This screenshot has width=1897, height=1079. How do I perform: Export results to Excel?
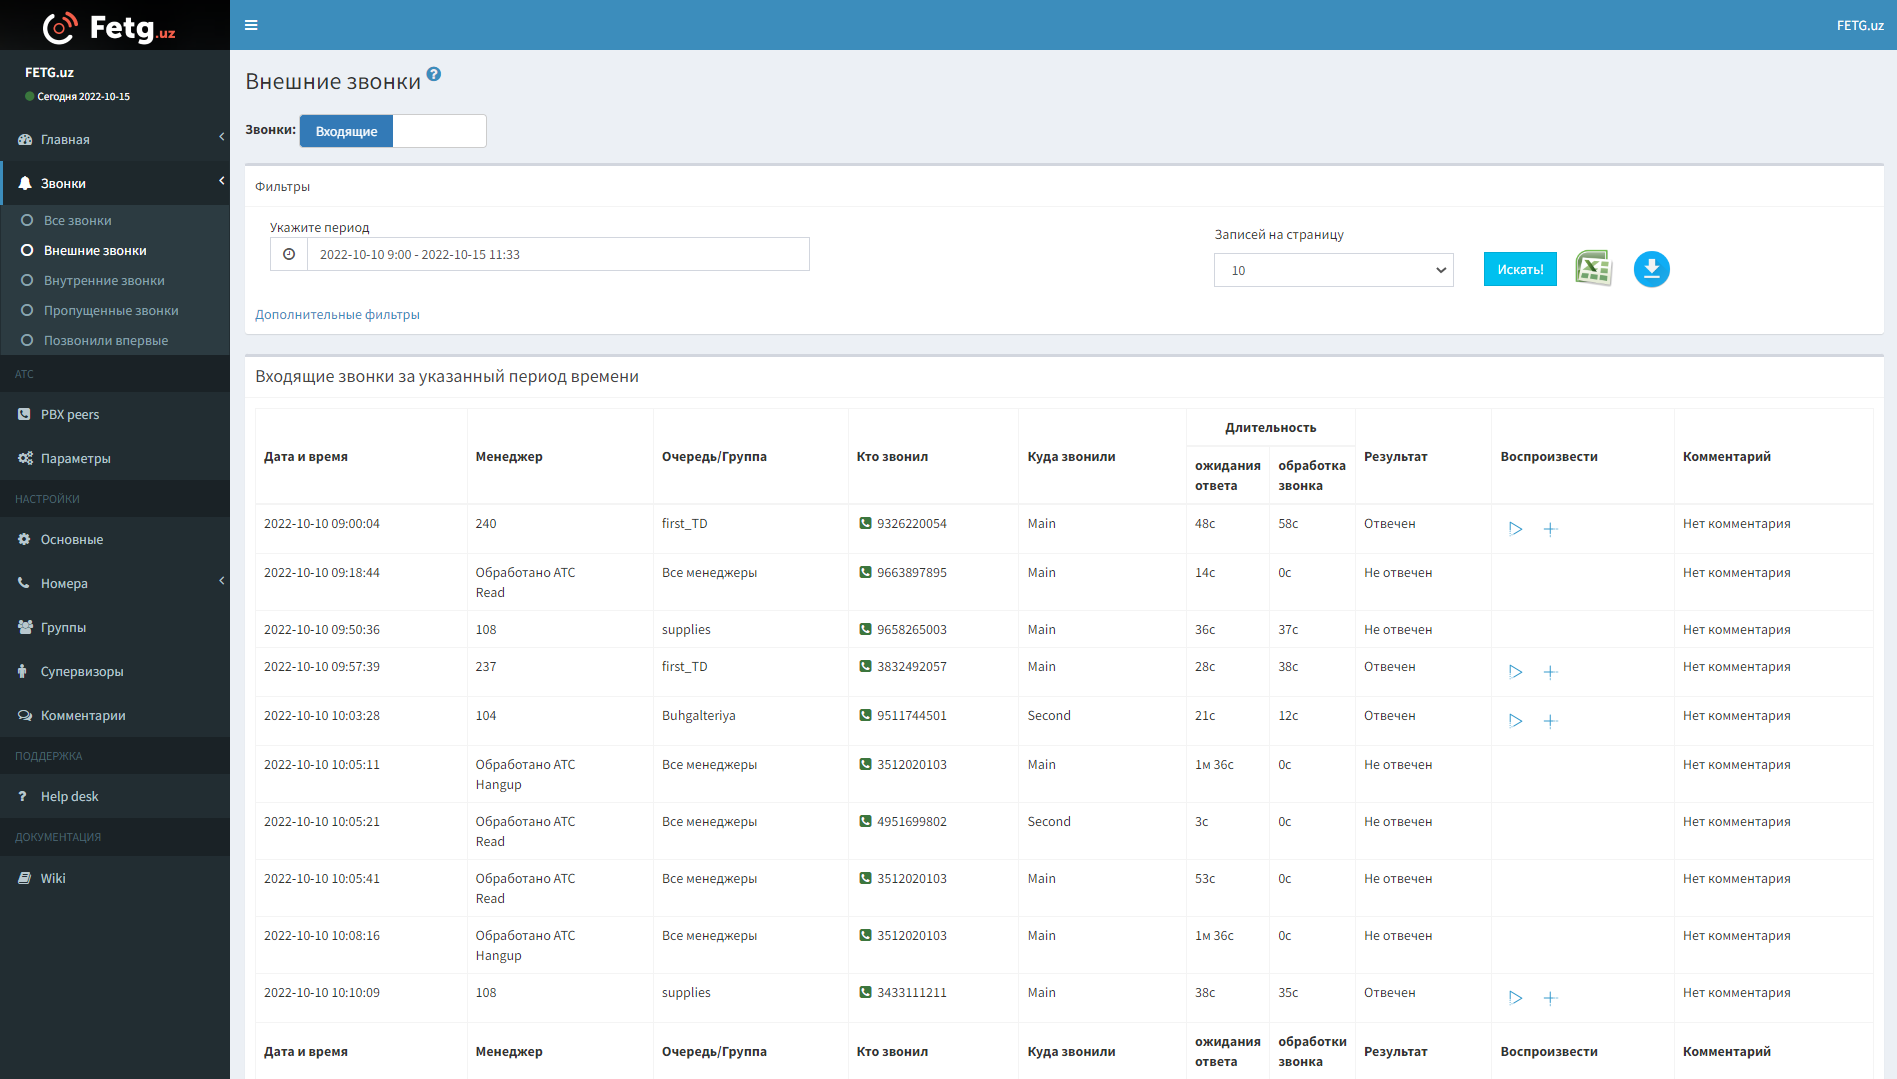[x=1594, y=268]
